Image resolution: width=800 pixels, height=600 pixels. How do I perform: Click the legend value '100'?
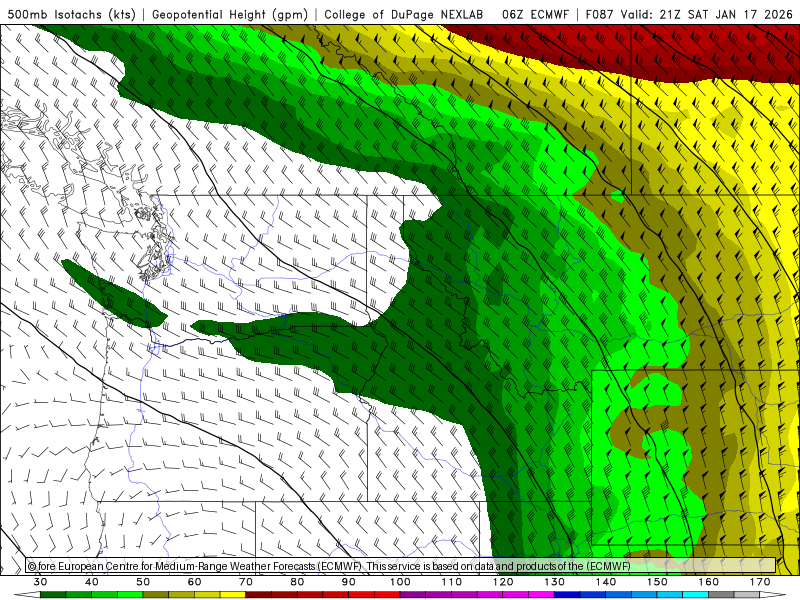[x=401, y=582]
